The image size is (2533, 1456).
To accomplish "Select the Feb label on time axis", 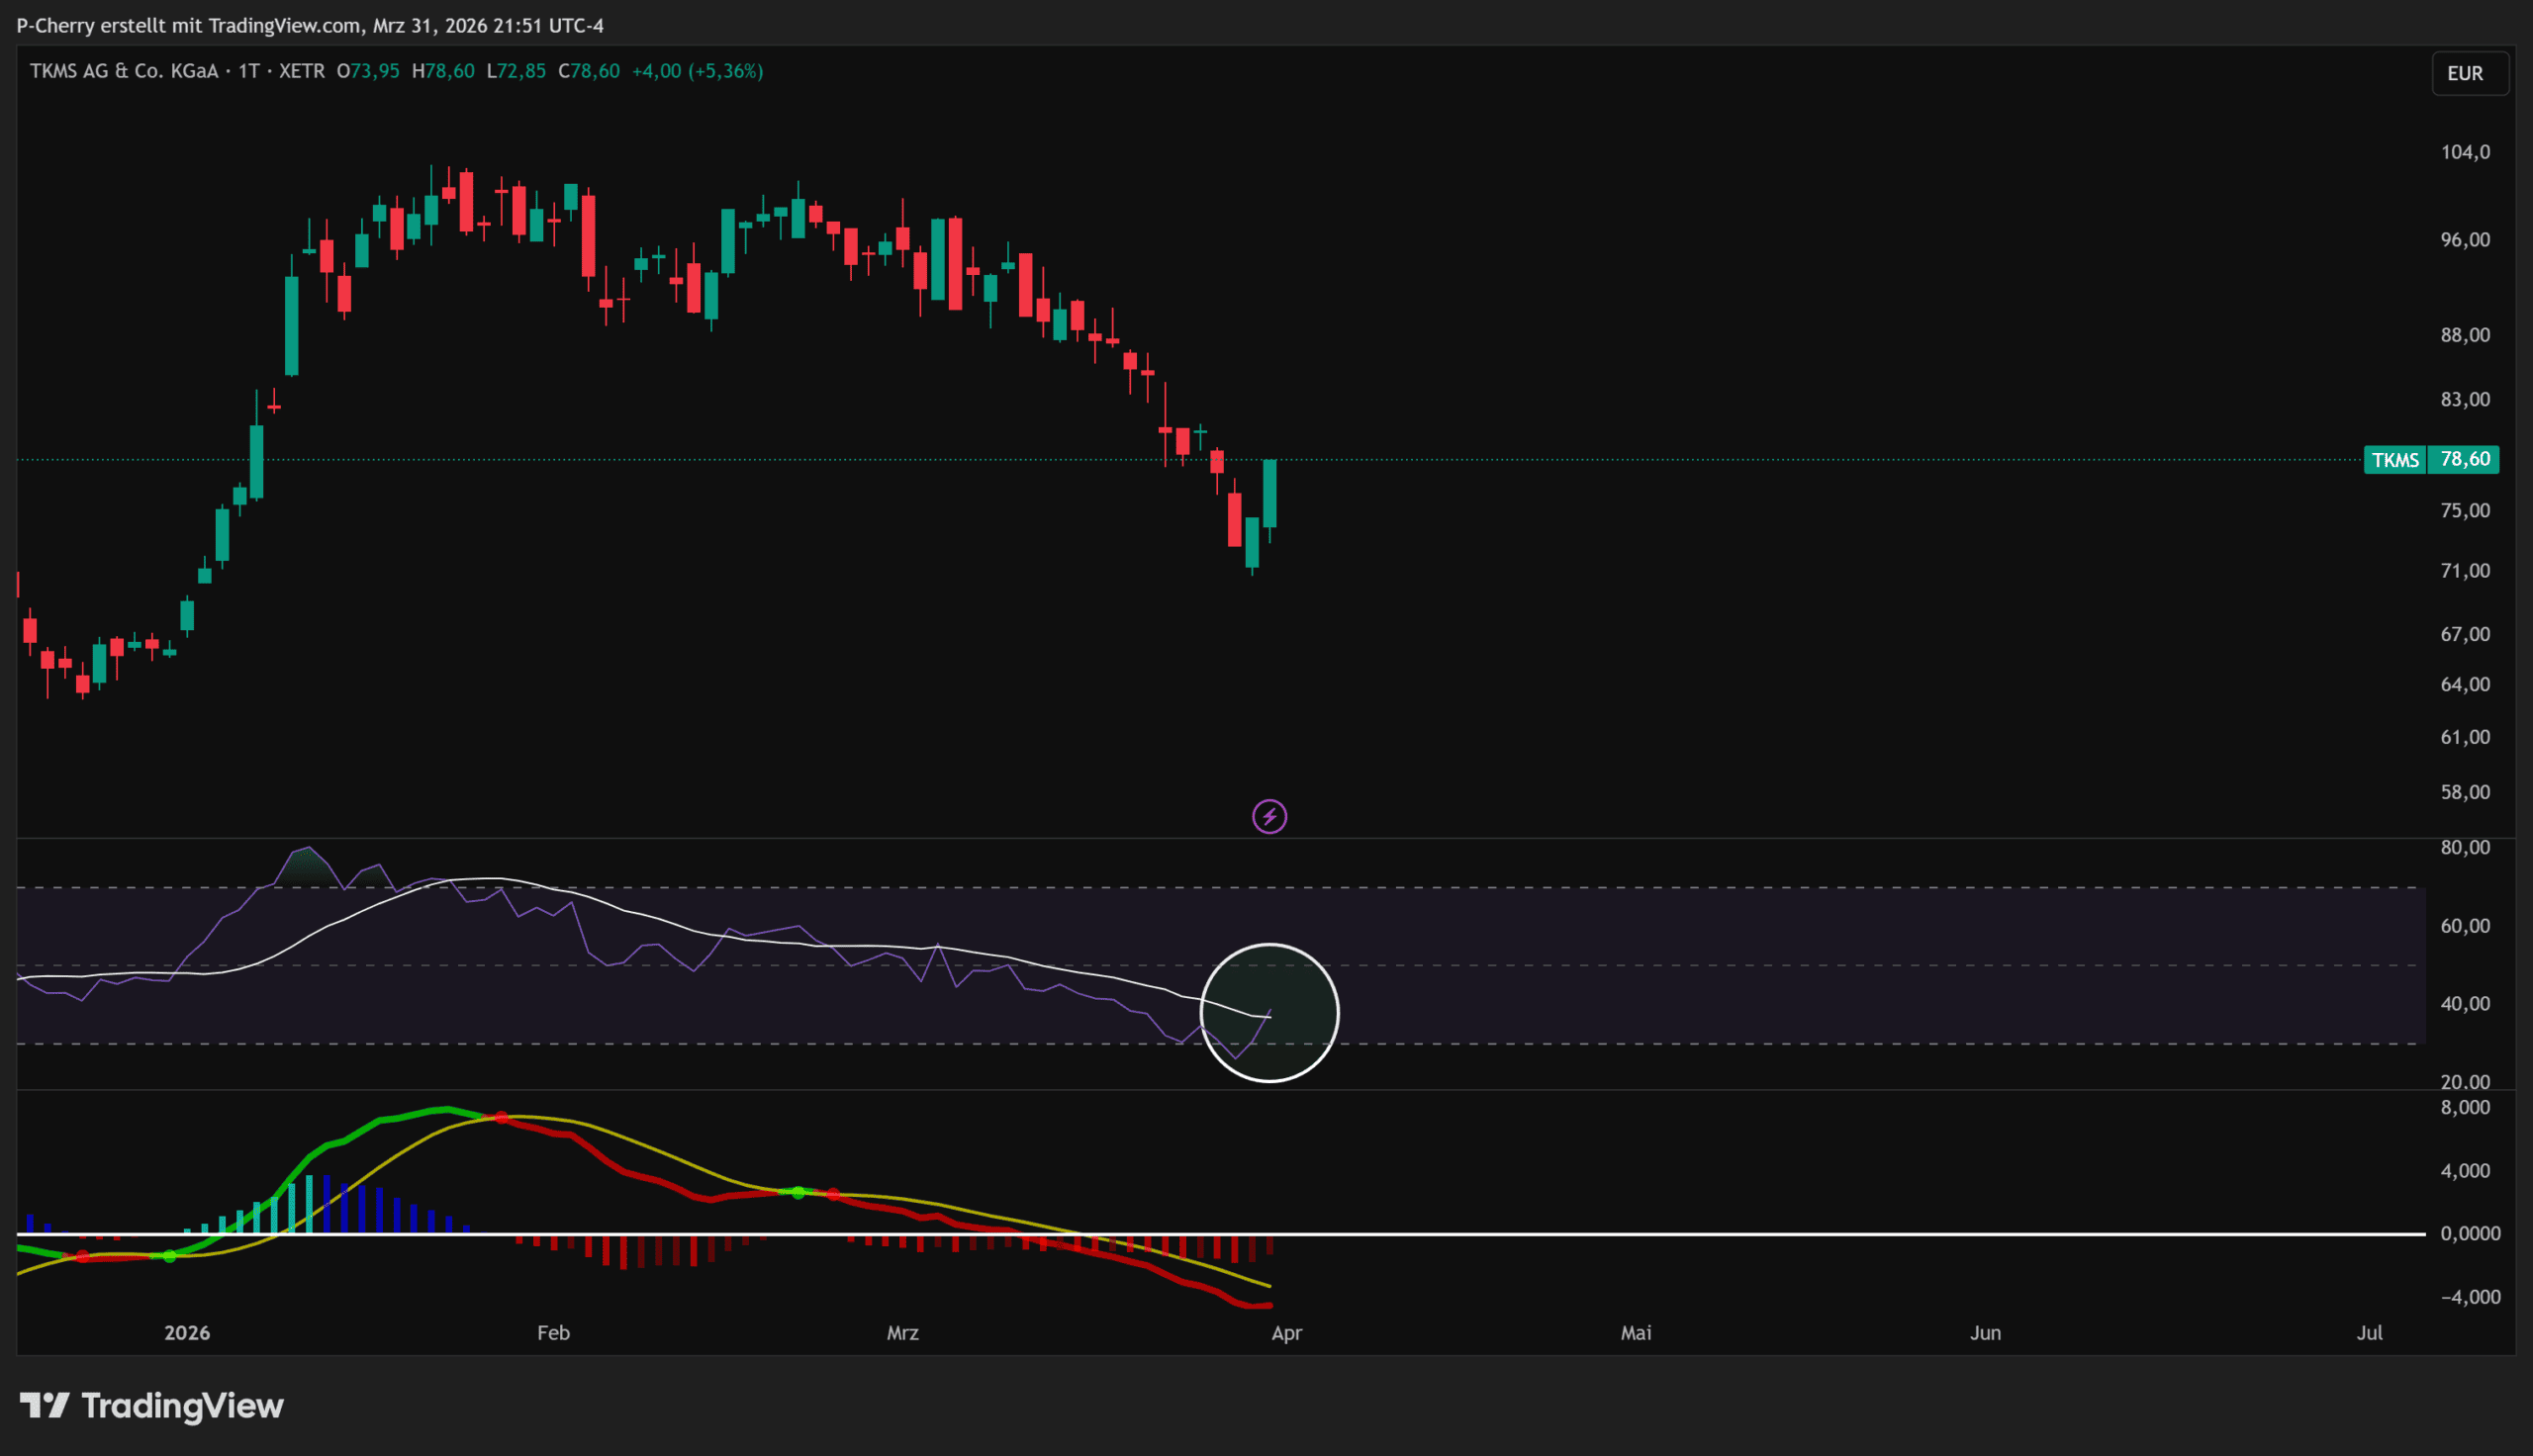I will [x=553, y=1332].
